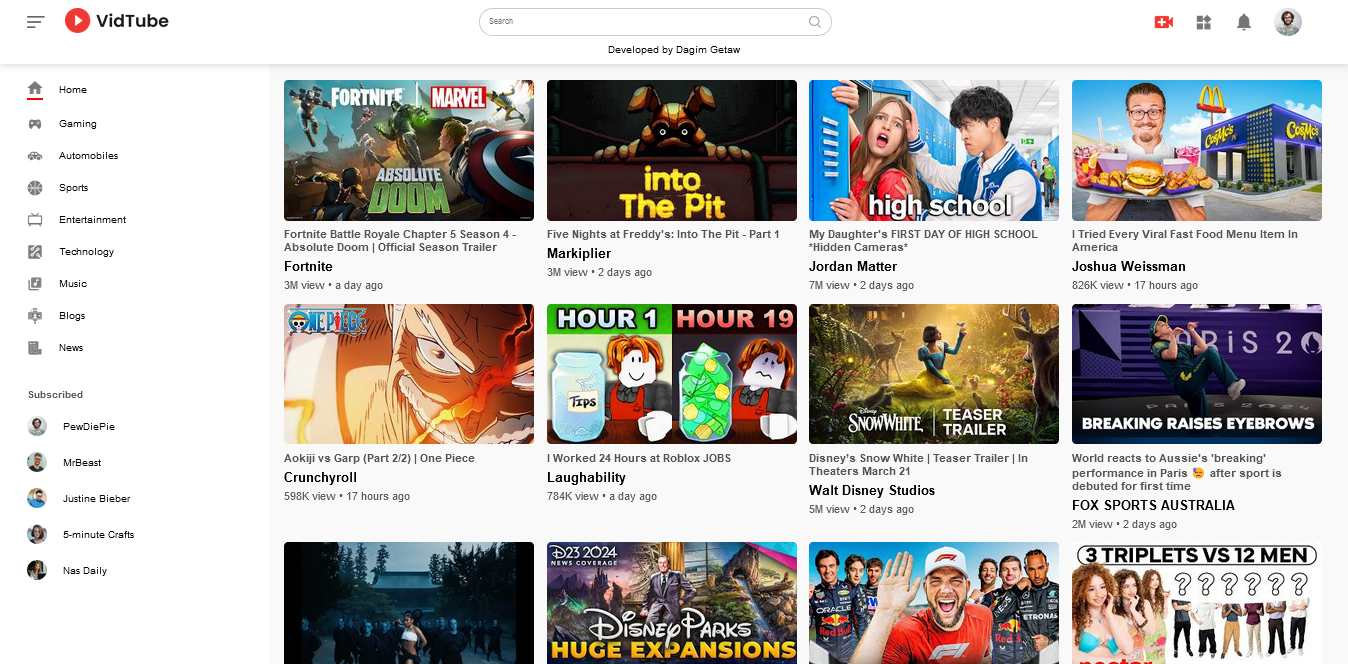Open the Nas Daily subscription
Viewport: 1348px width, 664px height.
(85, 570)
